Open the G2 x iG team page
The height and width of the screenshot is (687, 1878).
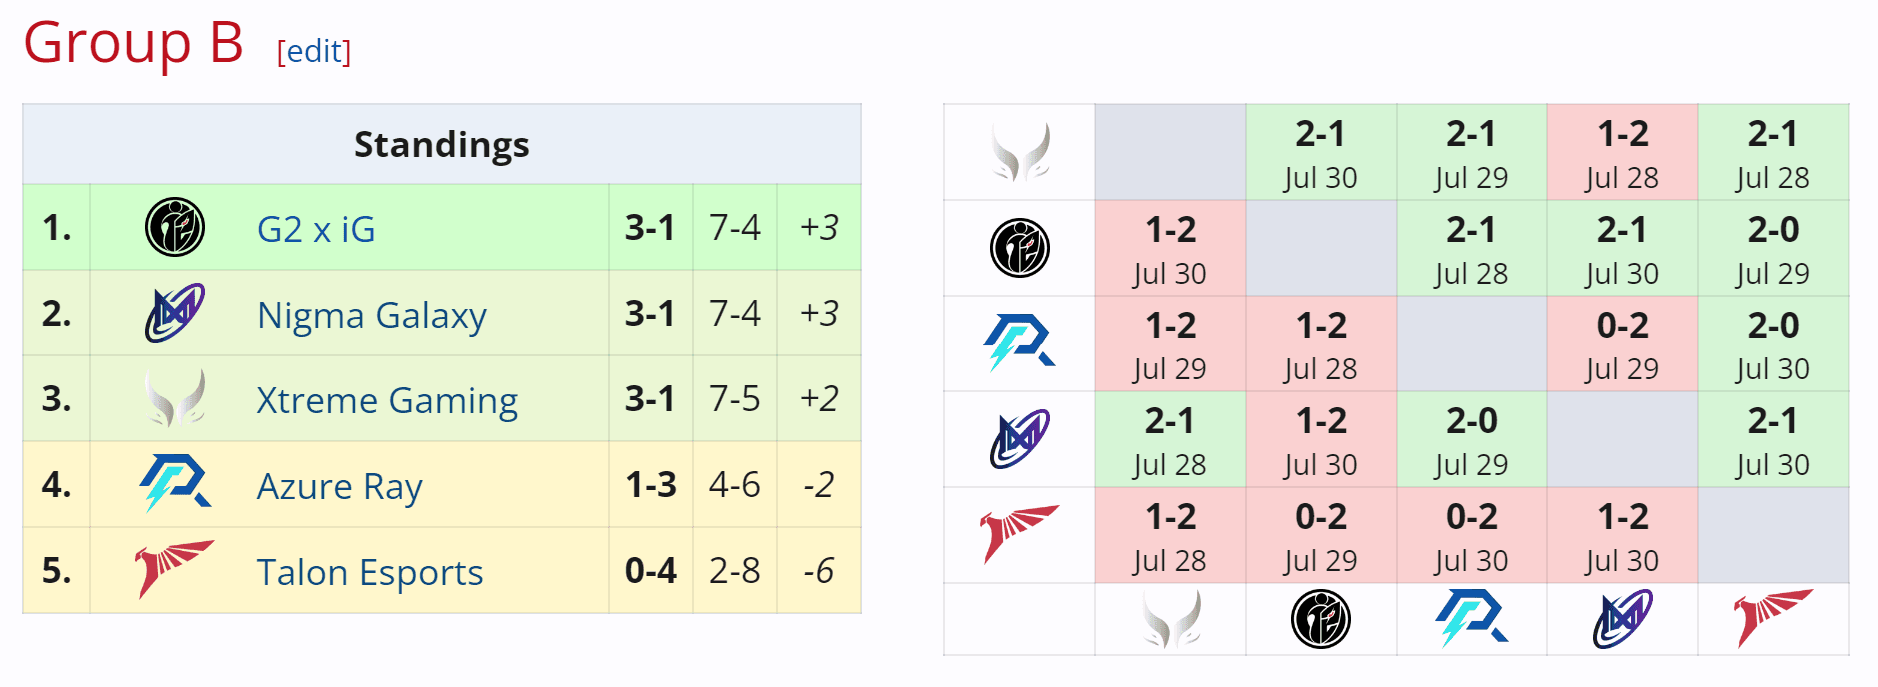point(316,228)
